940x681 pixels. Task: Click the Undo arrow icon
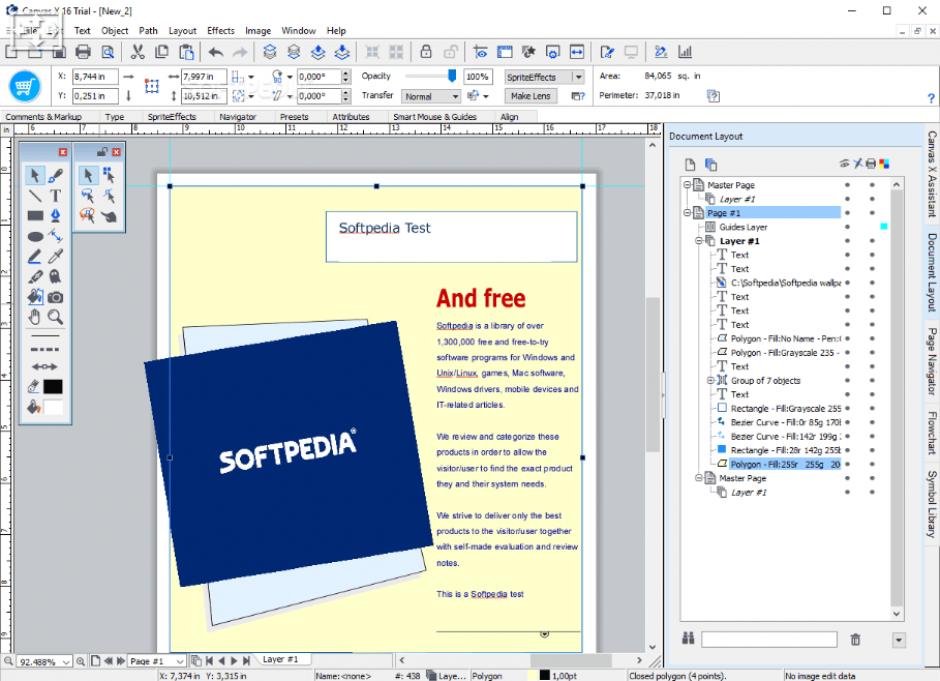215,52
